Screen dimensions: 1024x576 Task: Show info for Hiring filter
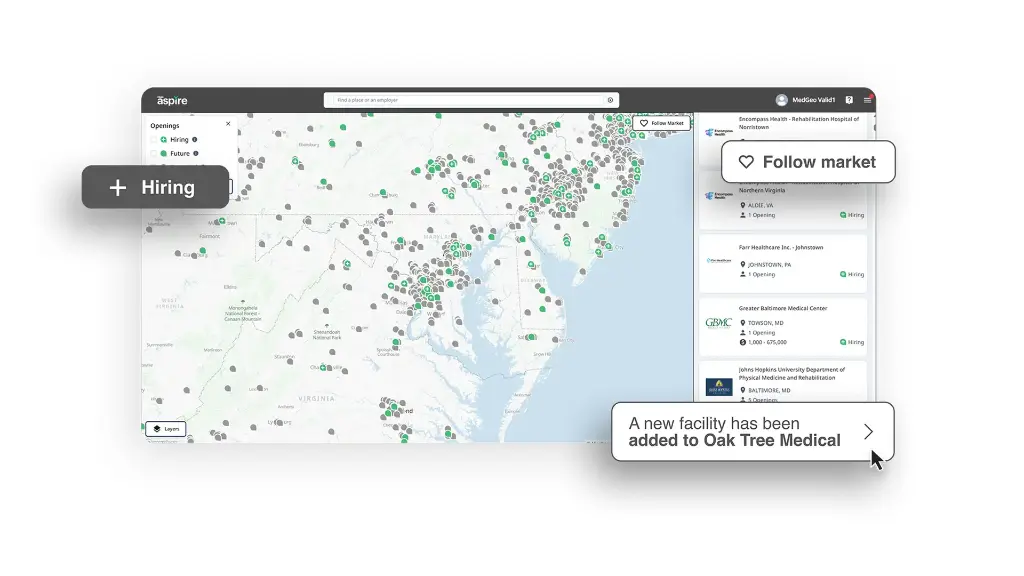click(x=194, y=140)
